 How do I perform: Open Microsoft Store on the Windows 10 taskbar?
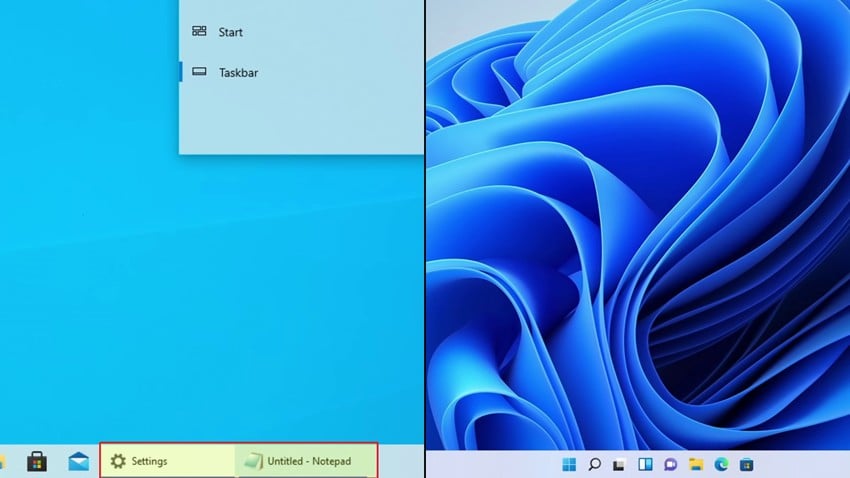(37, 462)
